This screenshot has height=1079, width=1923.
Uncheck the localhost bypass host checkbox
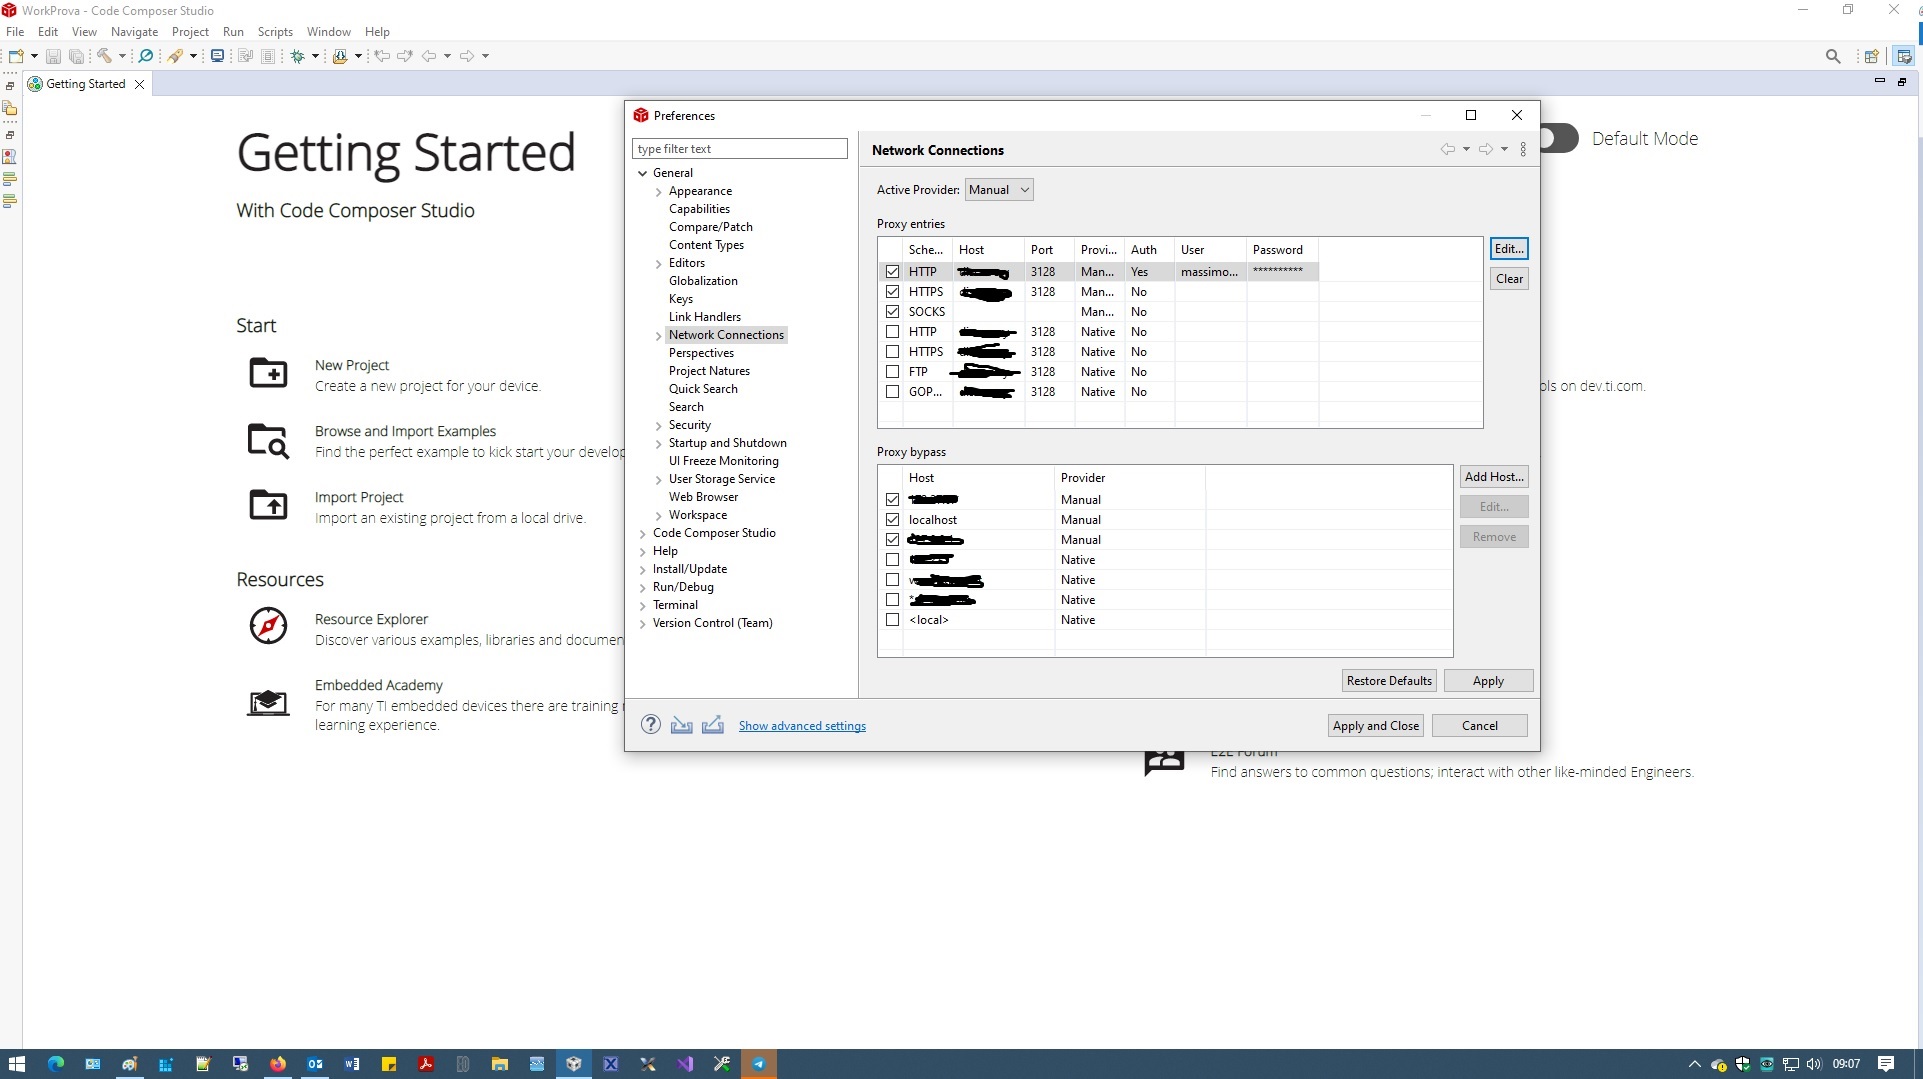pyautogui.click(x=893, y=520)
